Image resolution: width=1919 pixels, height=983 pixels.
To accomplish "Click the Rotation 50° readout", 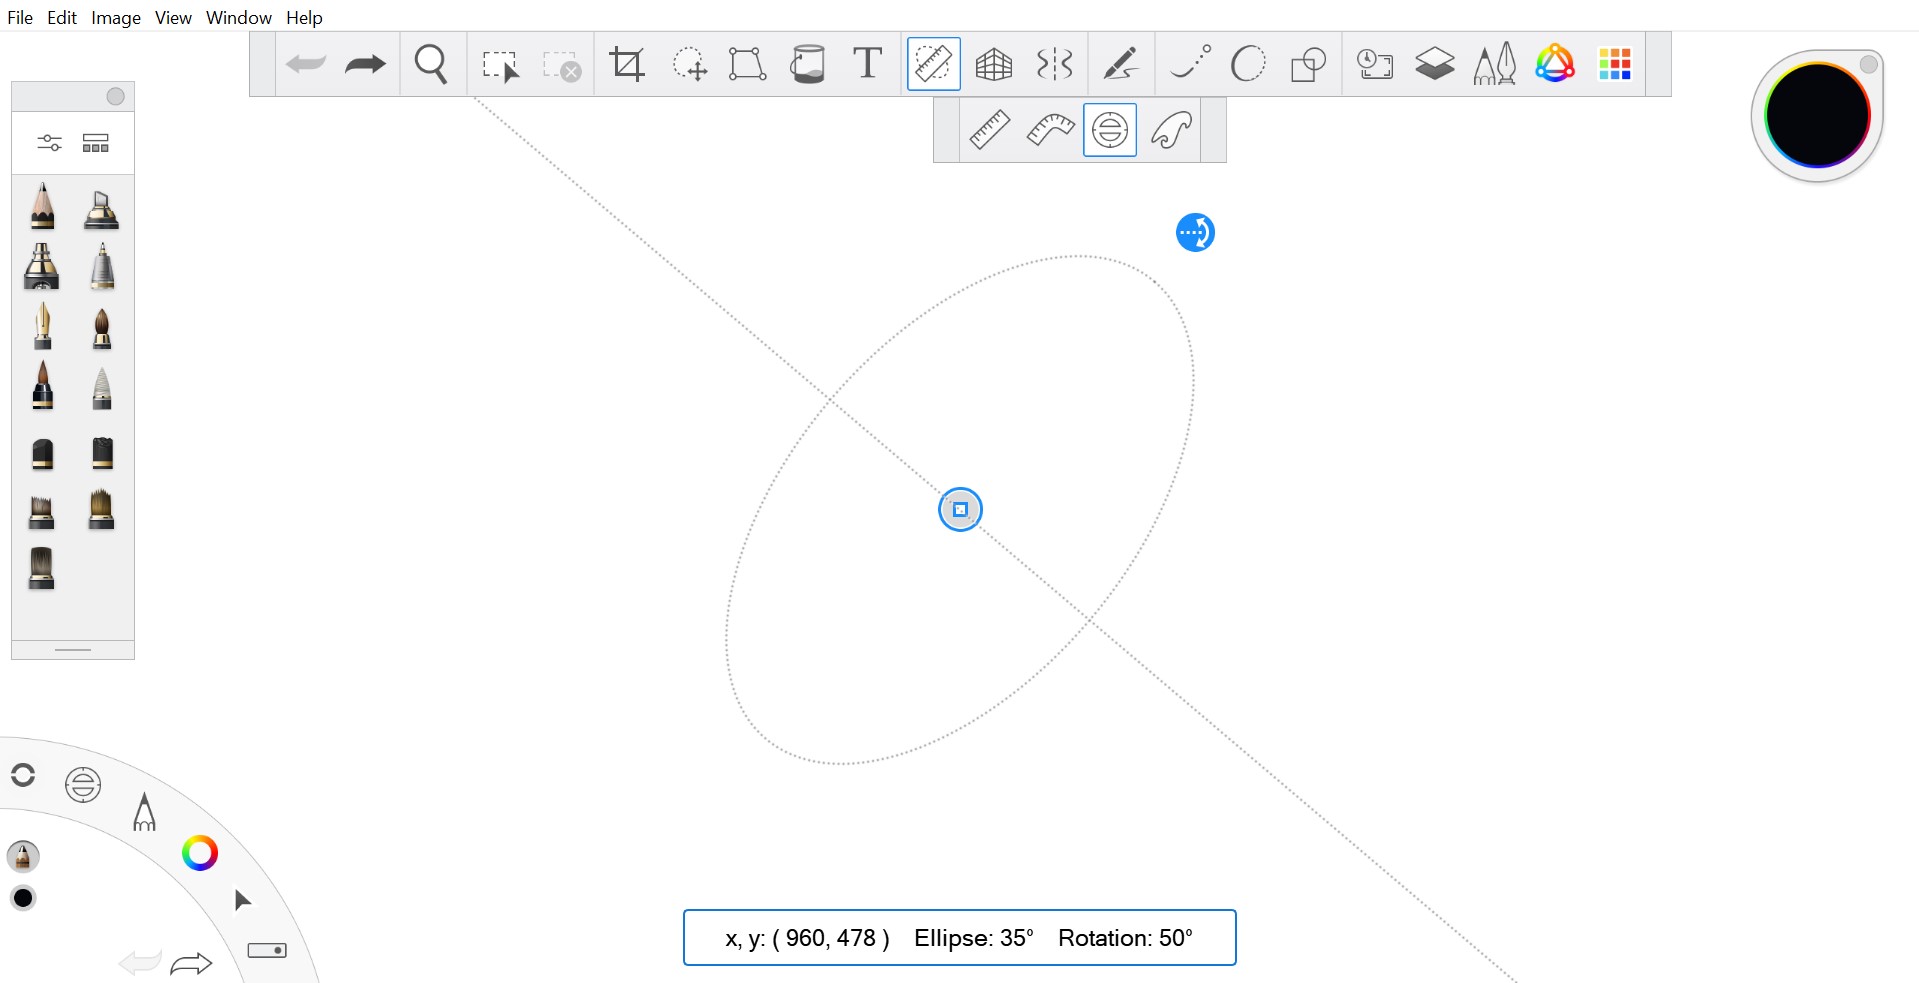I will pos(1125,938).
